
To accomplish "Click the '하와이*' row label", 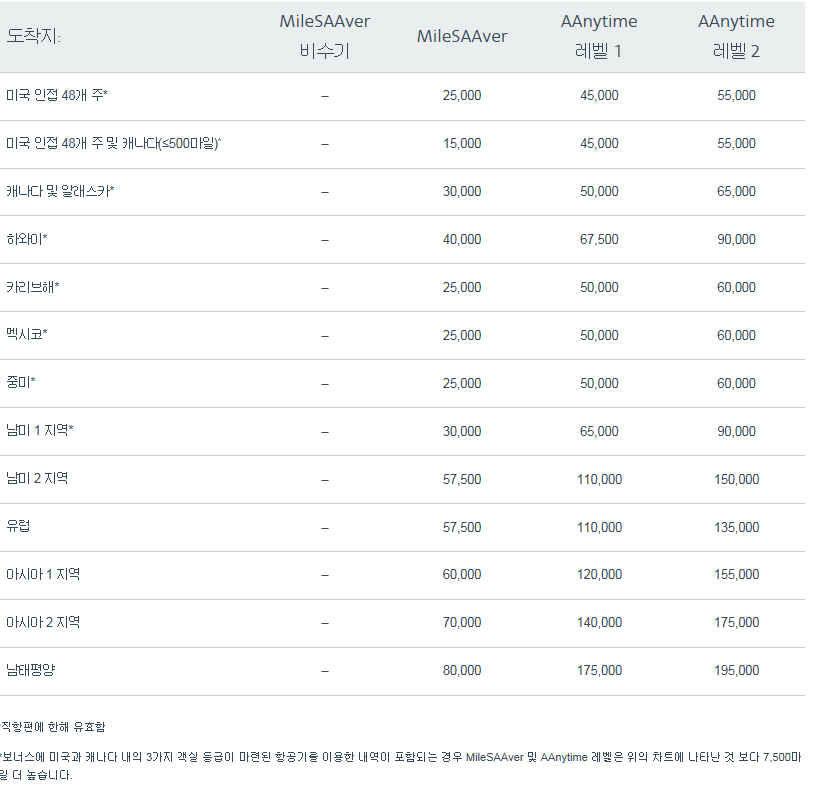I will coord(27,239).
